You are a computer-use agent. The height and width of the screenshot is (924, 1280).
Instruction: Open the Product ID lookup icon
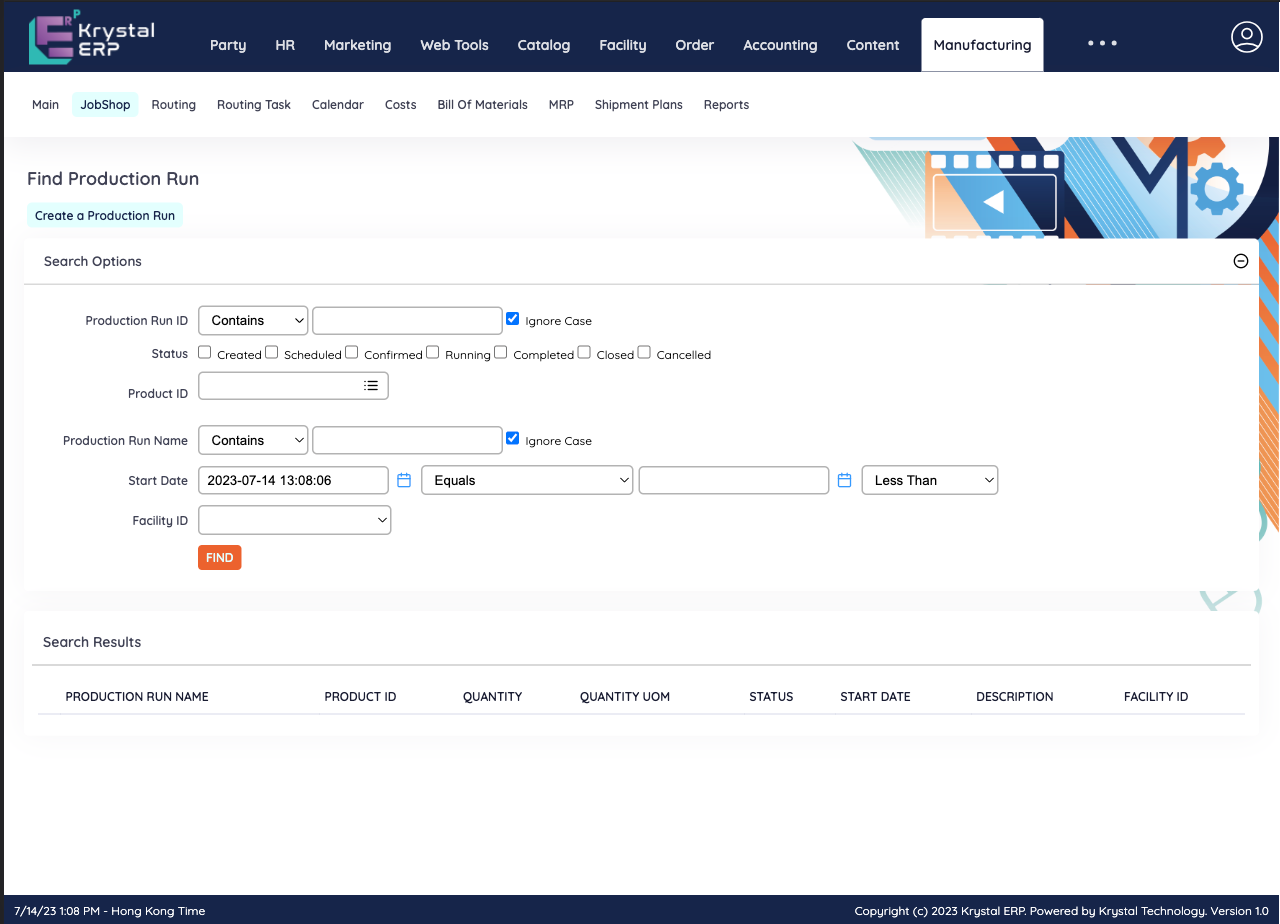(x=371, y=386)
